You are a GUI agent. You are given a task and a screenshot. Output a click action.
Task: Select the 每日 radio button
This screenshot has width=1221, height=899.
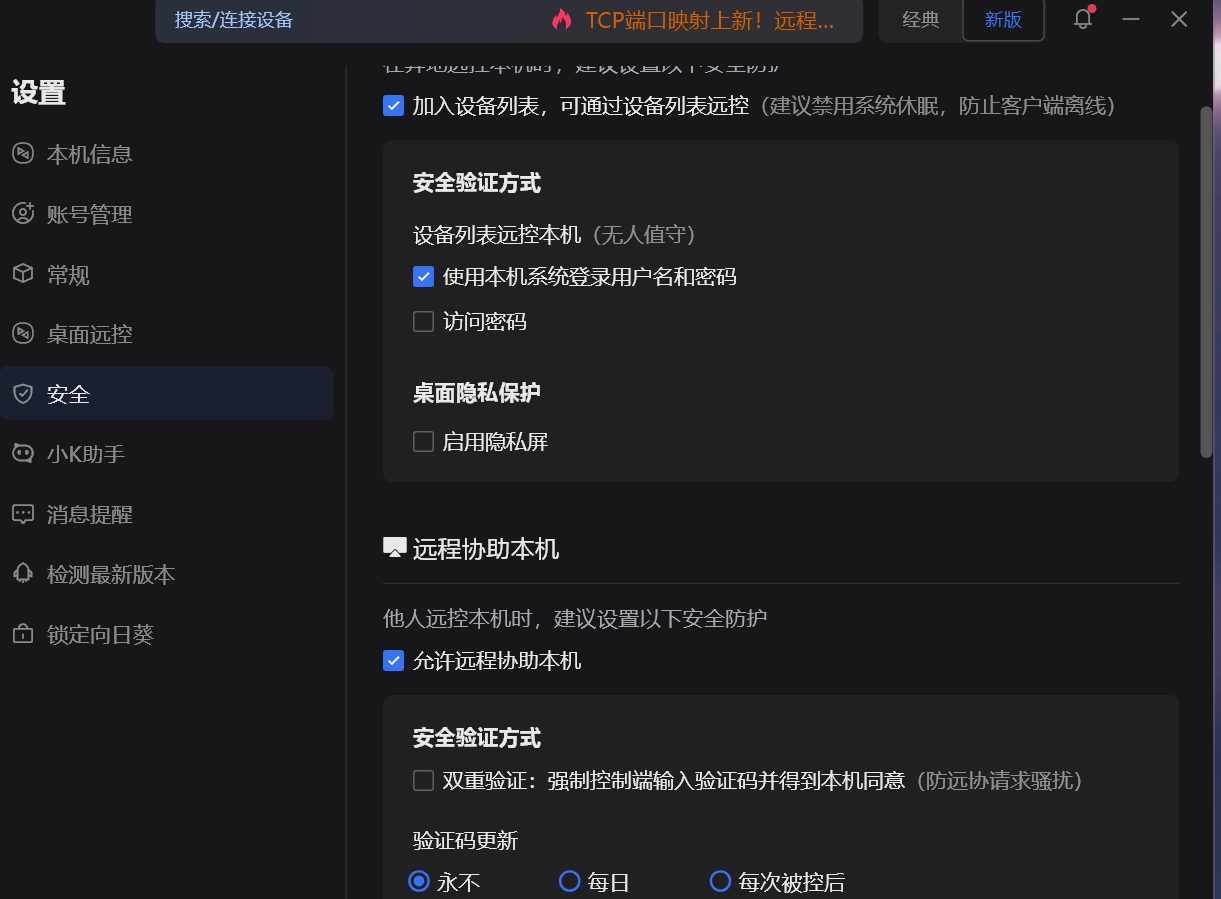pyautogui.click(x=569, y=881)
